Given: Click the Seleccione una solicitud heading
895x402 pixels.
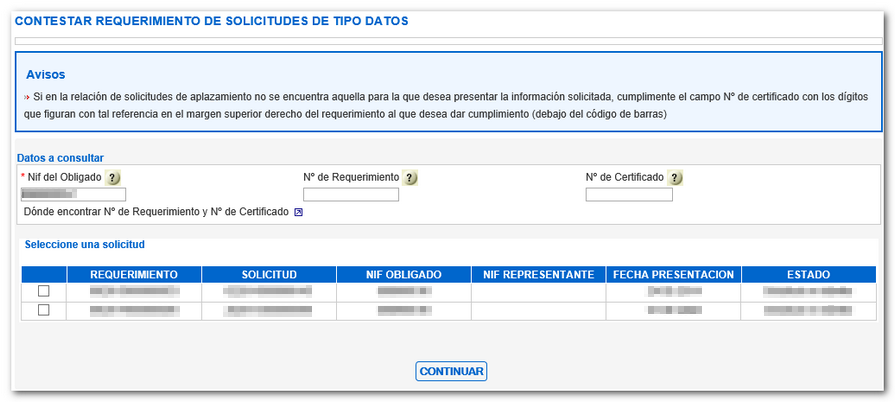Looking at the screenshot, I should [x=84, y=244].
